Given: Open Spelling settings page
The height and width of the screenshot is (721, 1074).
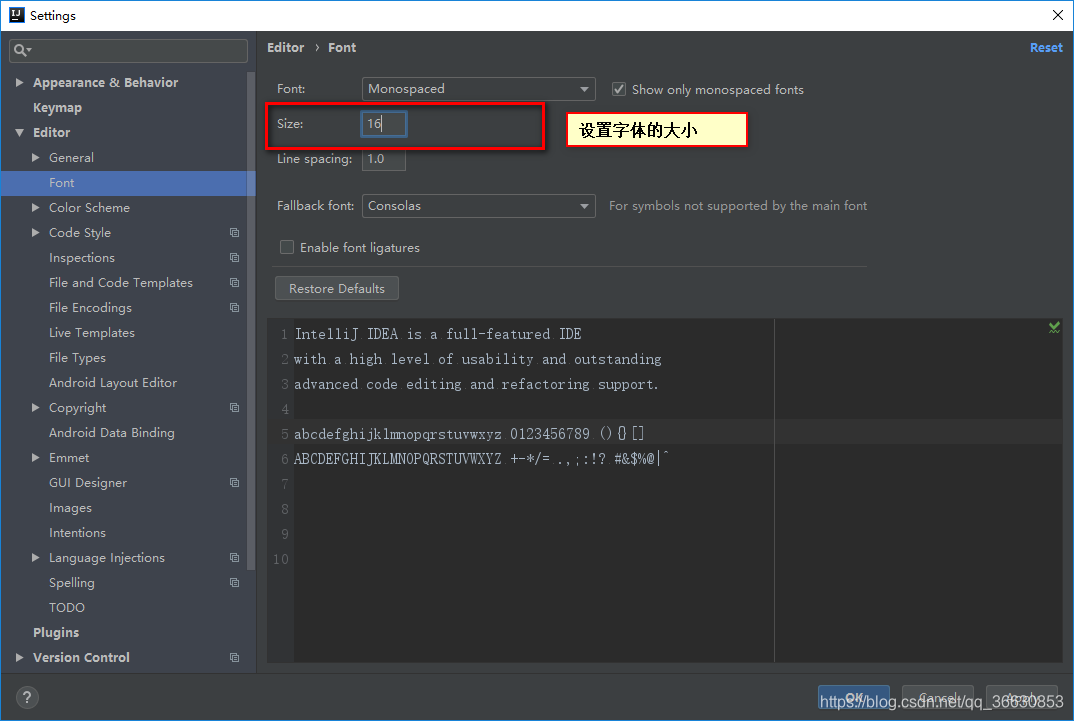Looking at the screenshot, I should pyautogui.click(x=72, y=583).
